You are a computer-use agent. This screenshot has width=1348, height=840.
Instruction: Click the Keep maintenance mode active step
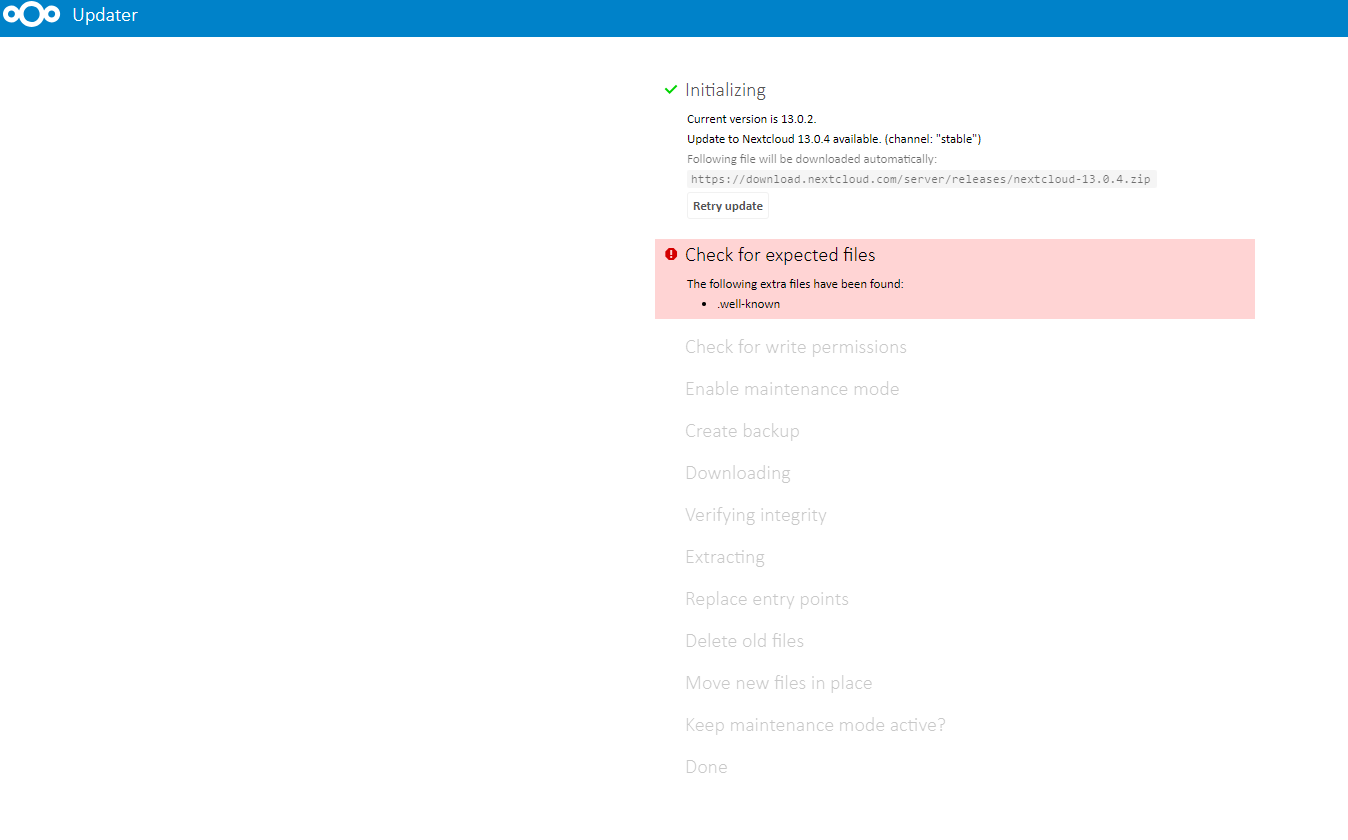coord(815,724)
